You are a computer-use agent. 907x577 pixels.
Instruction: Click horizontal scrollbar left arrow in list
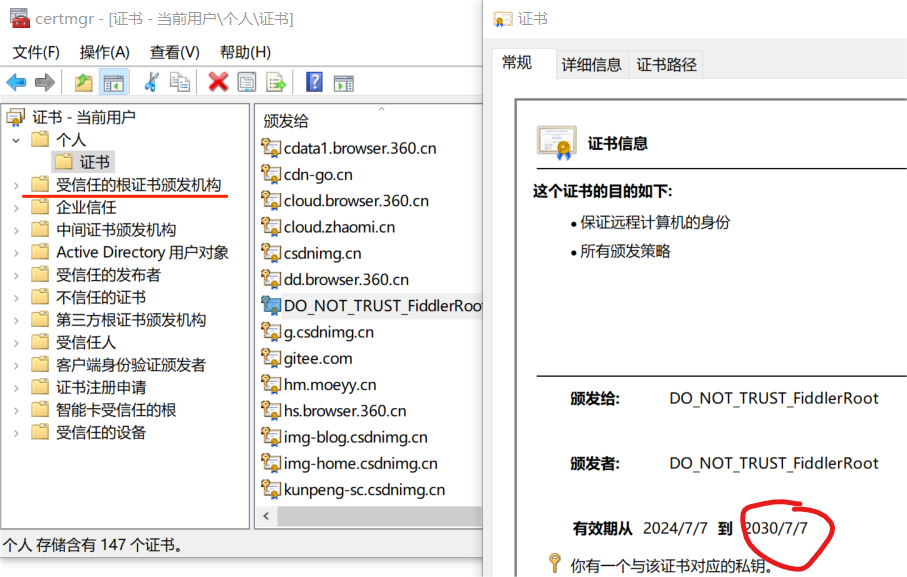[x=266, y=516]
